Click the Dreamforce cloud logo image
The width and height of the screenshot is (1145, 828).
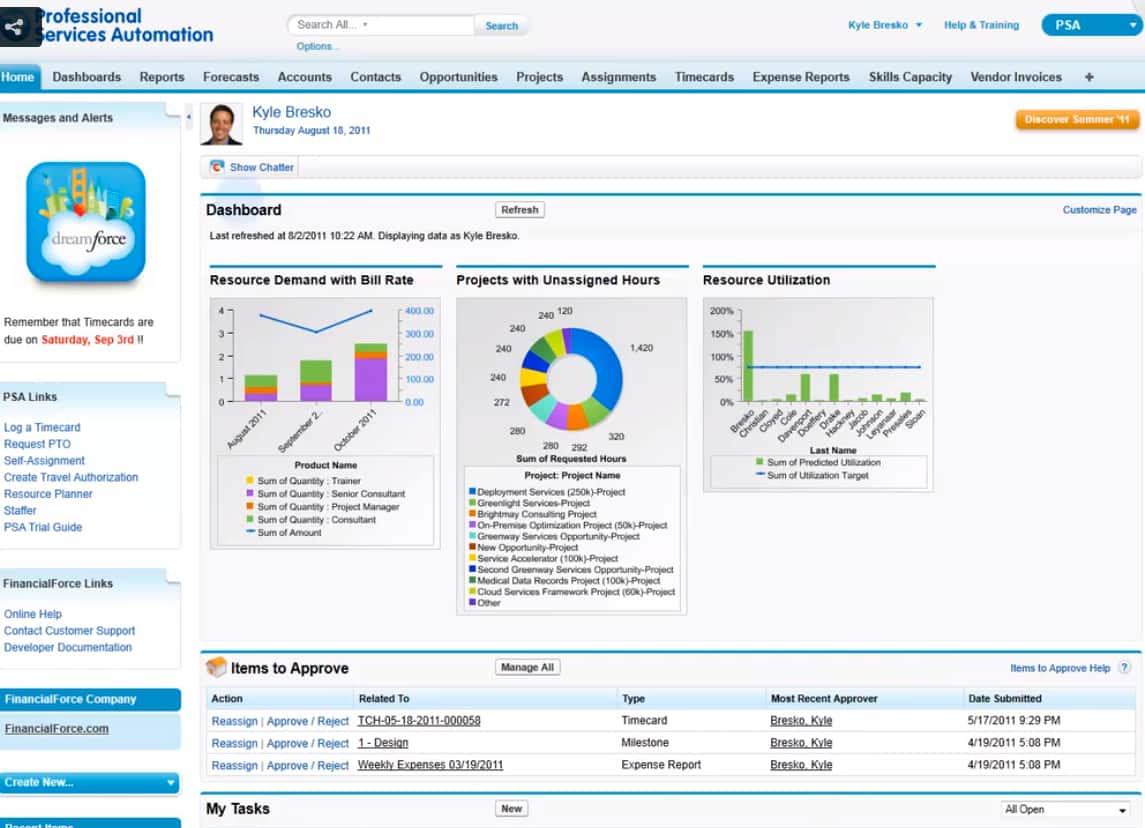coord(86,222)
